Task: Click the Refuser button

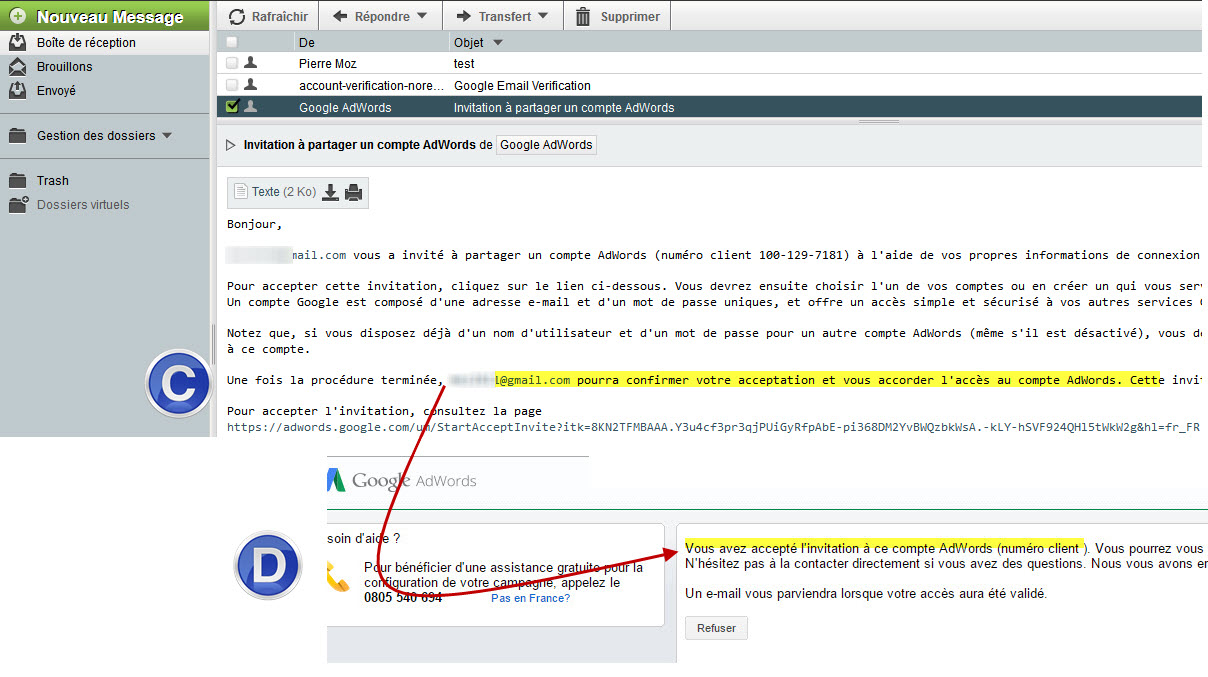Action: [x=716, y=628]
